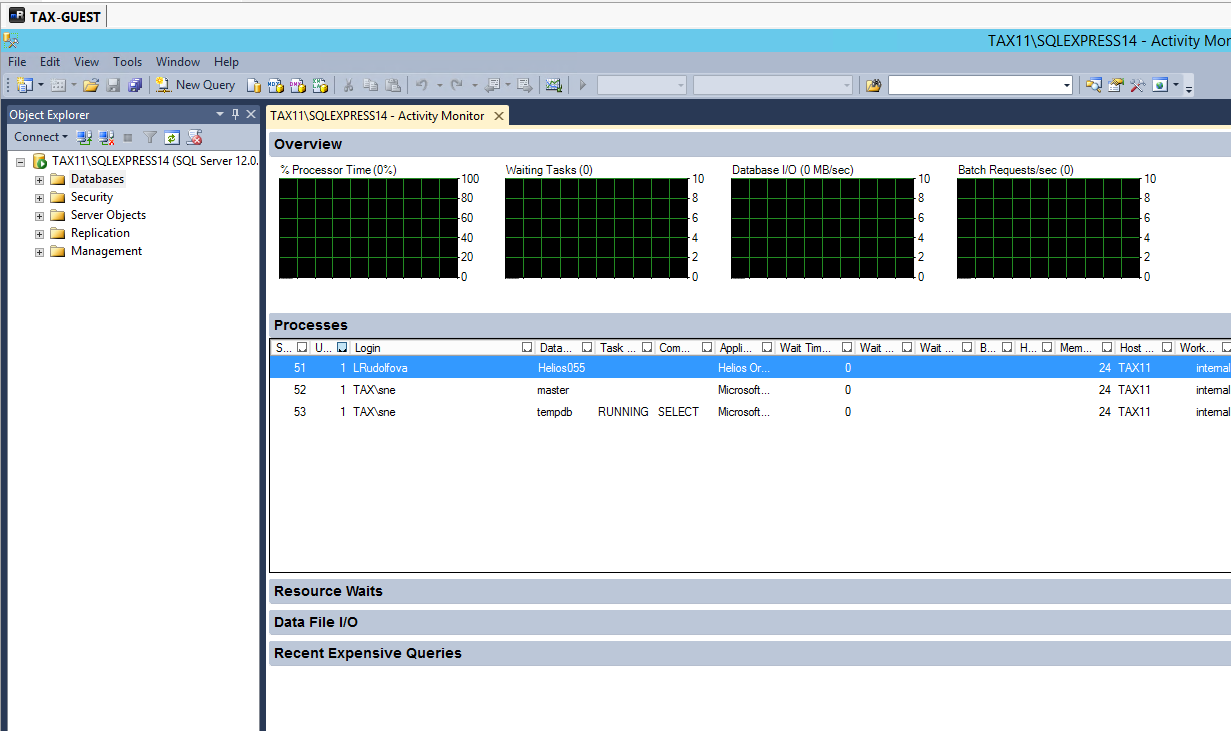Open the Connect dropdown in Object Explorer
The width and height of the screenshot is (1231, 731).
(x=41, y=137)
